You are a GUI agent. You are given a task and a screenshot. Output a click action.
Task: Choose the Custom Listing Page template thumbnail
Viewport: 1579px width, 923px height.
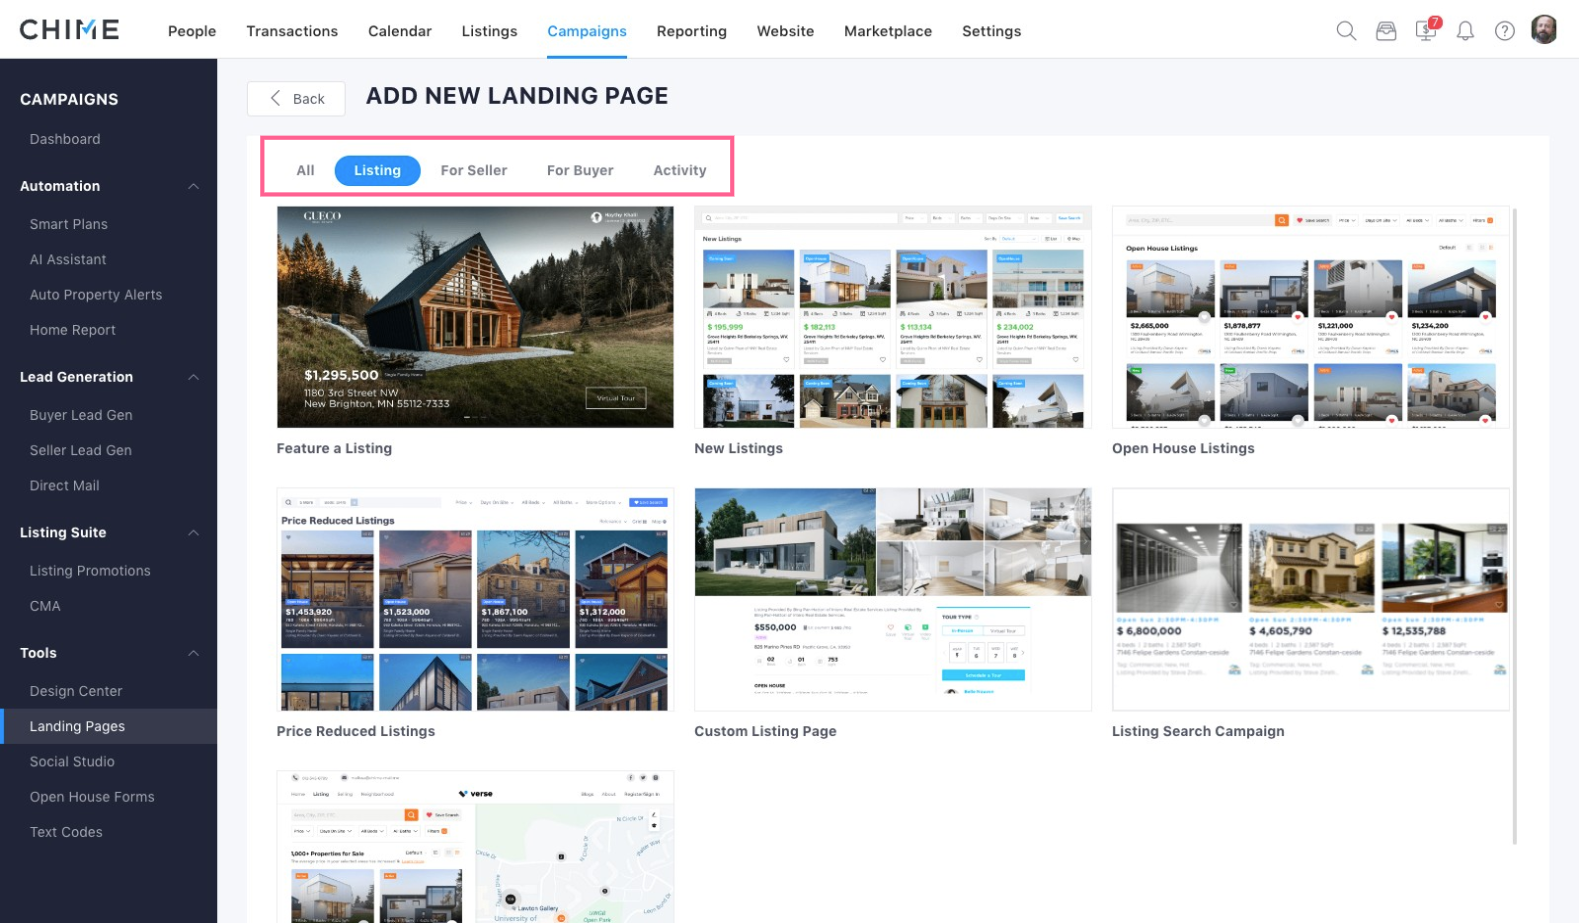892,600
